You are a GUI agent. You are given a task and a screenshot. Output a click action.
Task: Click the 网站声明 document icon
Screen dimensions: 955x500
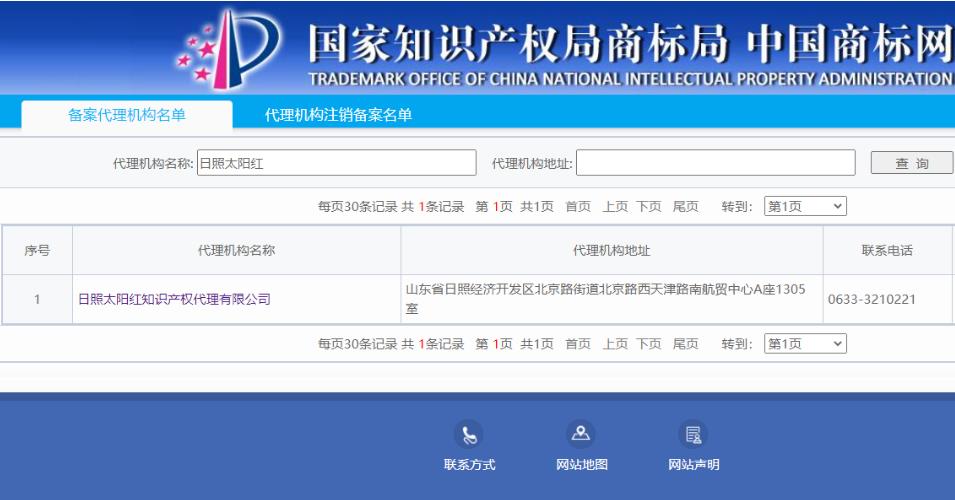coord(693,434)
